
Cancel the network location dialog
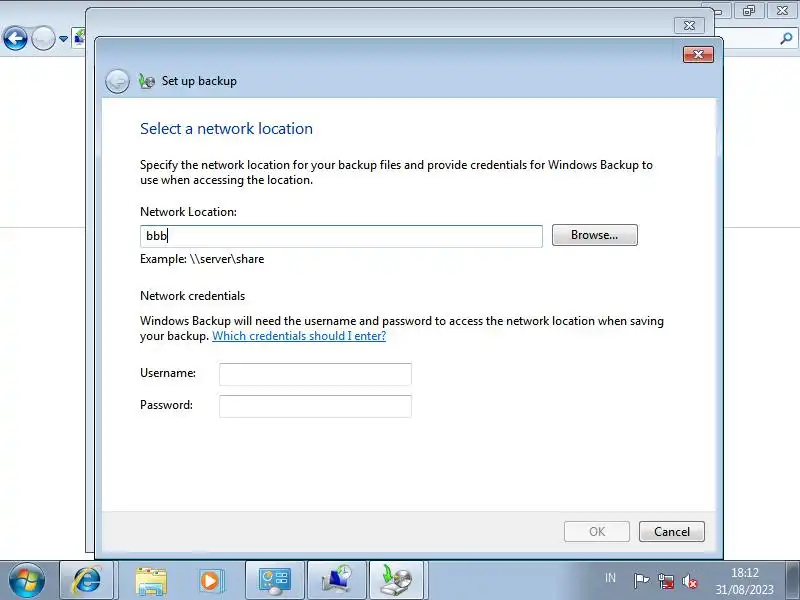[x=671, y=532]
